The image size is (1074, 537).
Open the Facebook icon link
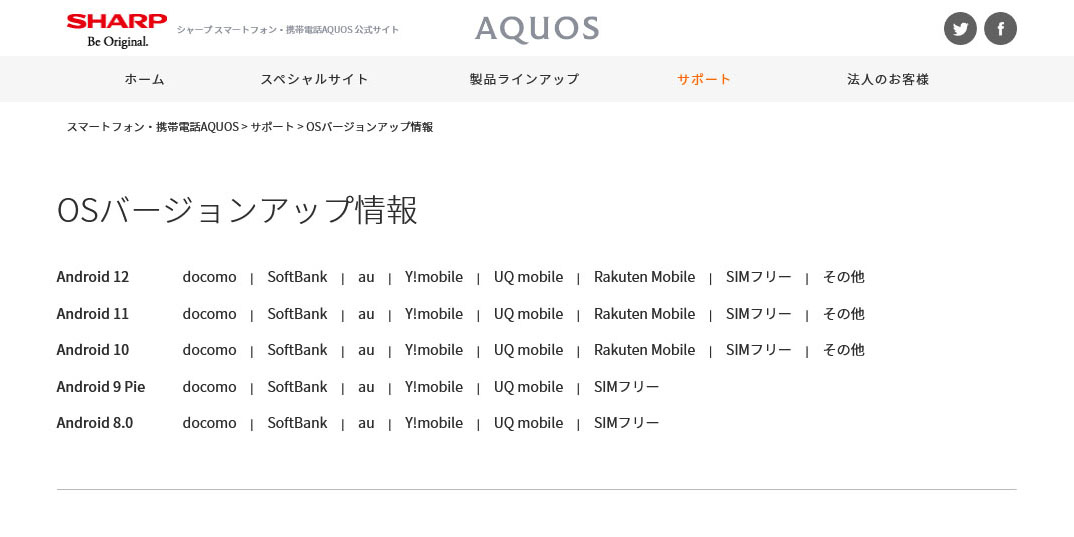click(x=1000, y=29)
